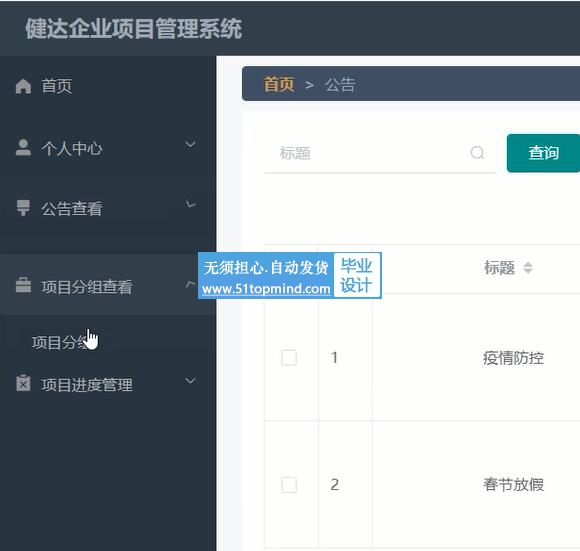The height and width of the screenshot is (551, 580).
Task: Click the 查询 button
Action: pyautogui.click(x=543, y=153)
